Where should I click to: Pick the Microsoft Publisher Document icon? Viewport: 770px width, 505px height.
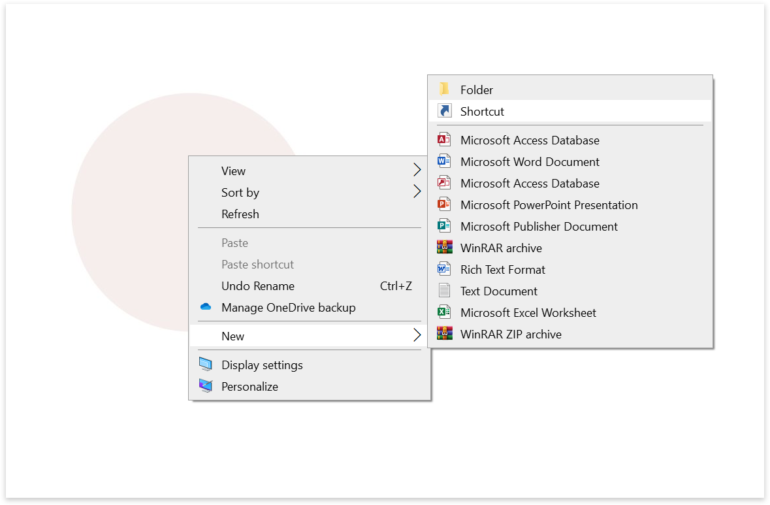coord(444,227)
